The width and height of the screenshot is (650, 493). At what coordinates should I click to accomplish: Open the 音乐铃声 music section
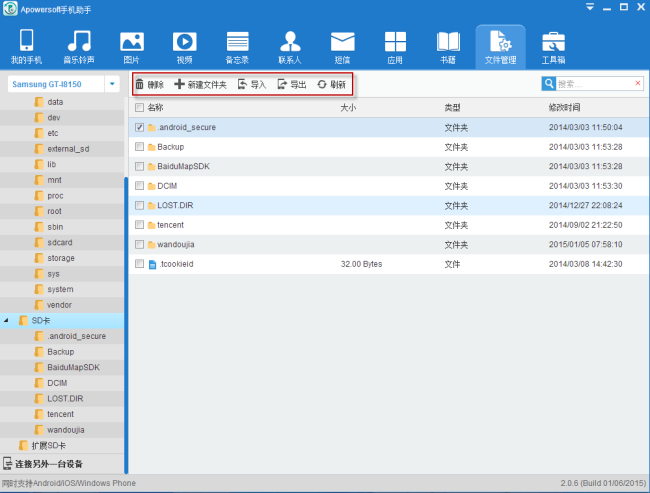[79, 46]
